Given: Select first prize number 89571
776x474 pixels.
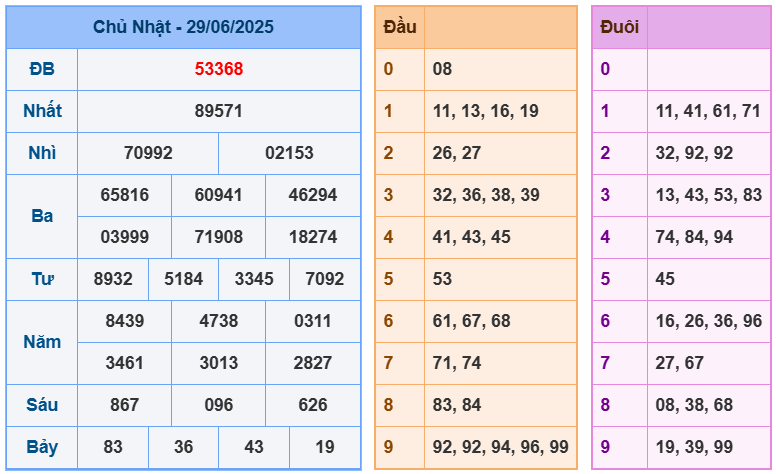Looking at the screenshot, I should (218, 111).
